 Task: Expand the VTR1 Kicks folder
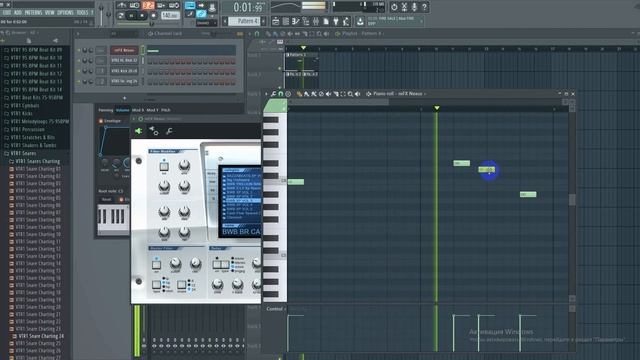(22, 113)
